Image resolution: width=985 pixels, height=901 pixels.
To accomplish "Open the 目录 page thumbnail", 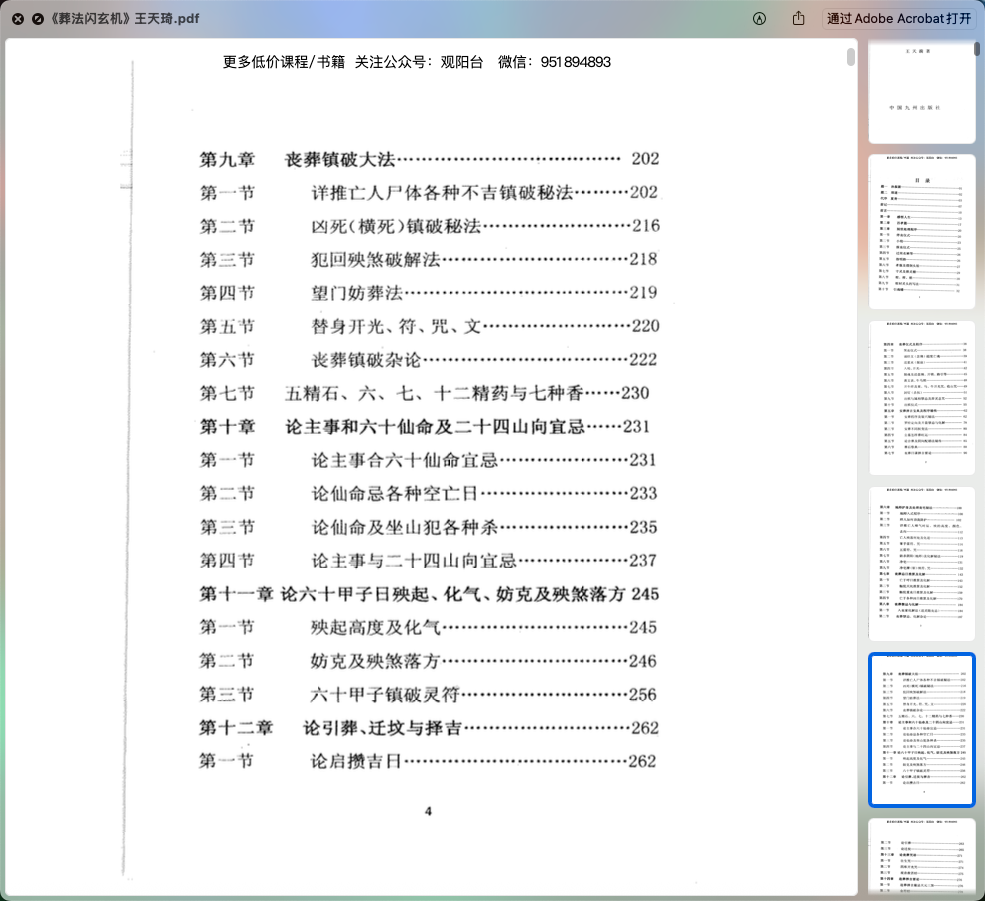I will tap(922, 231).
